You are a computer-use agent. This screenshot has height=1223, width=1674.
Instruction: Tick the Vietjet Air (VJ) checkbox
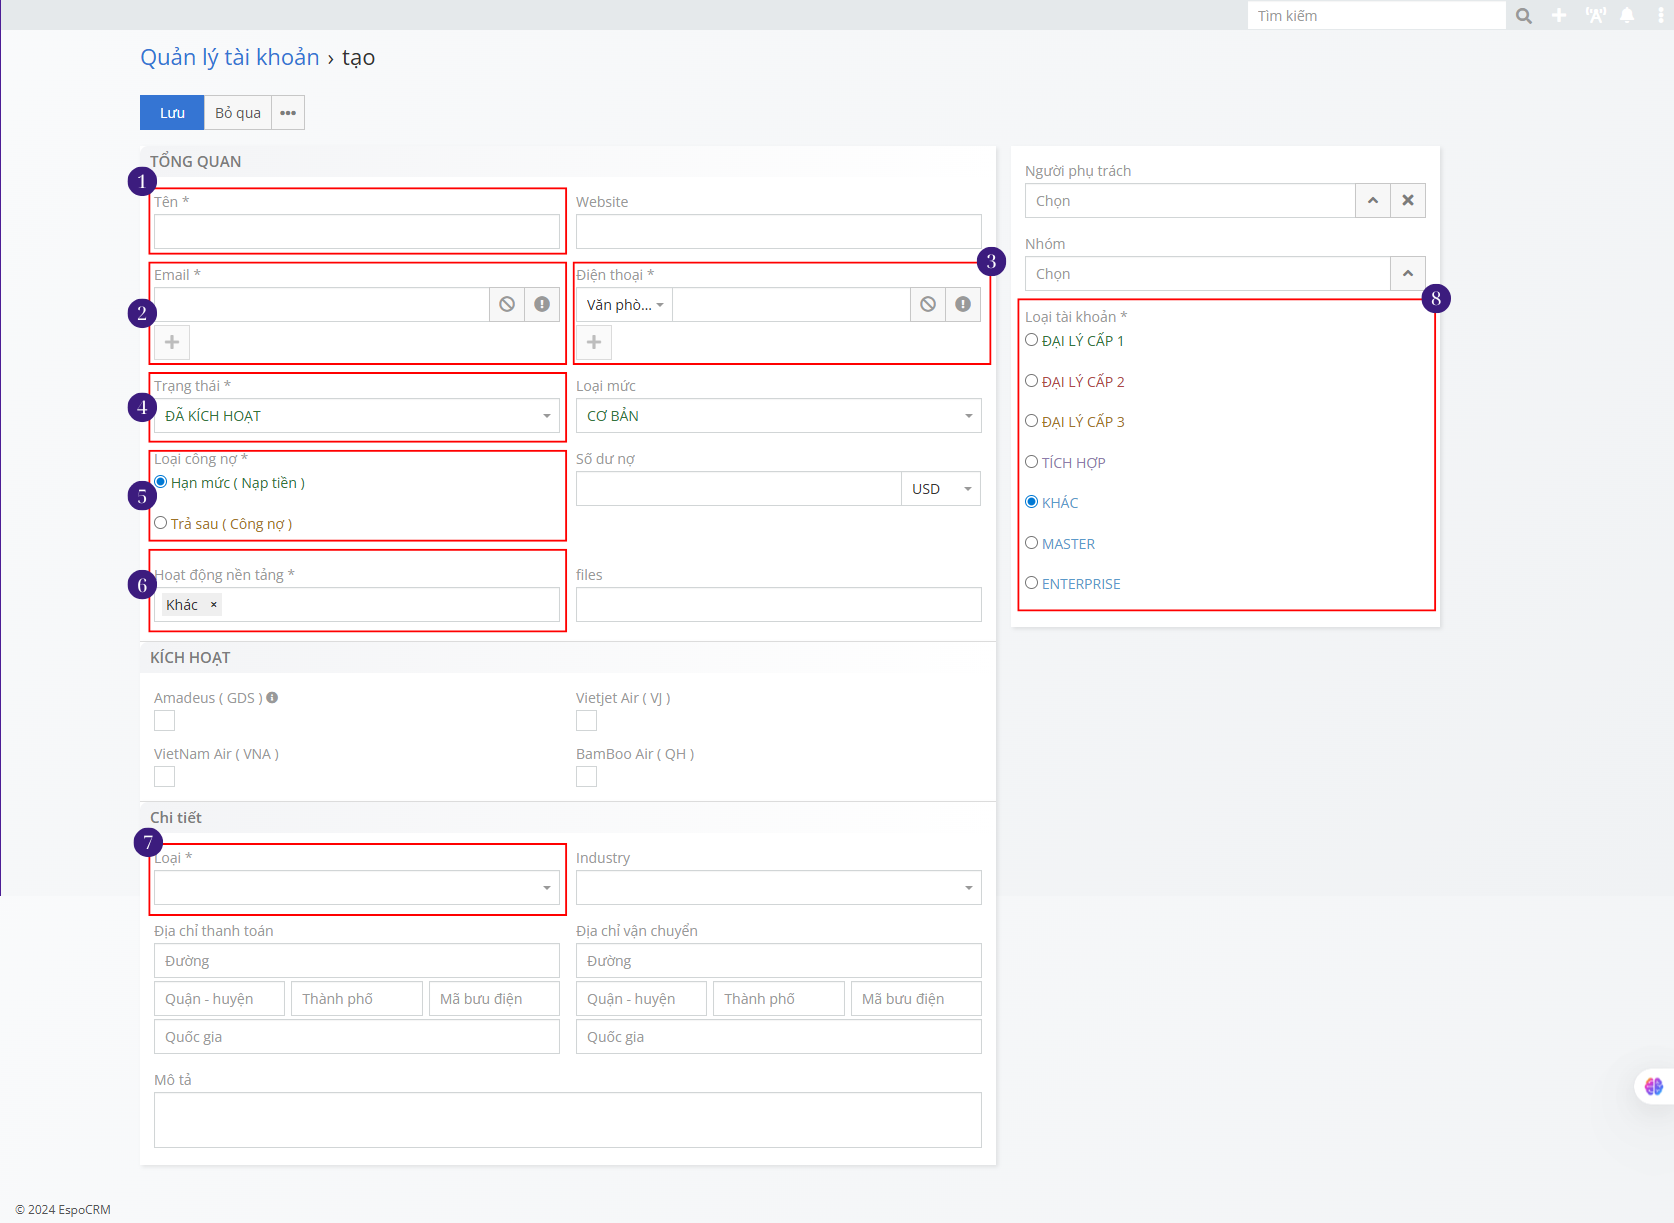point(587,721)
